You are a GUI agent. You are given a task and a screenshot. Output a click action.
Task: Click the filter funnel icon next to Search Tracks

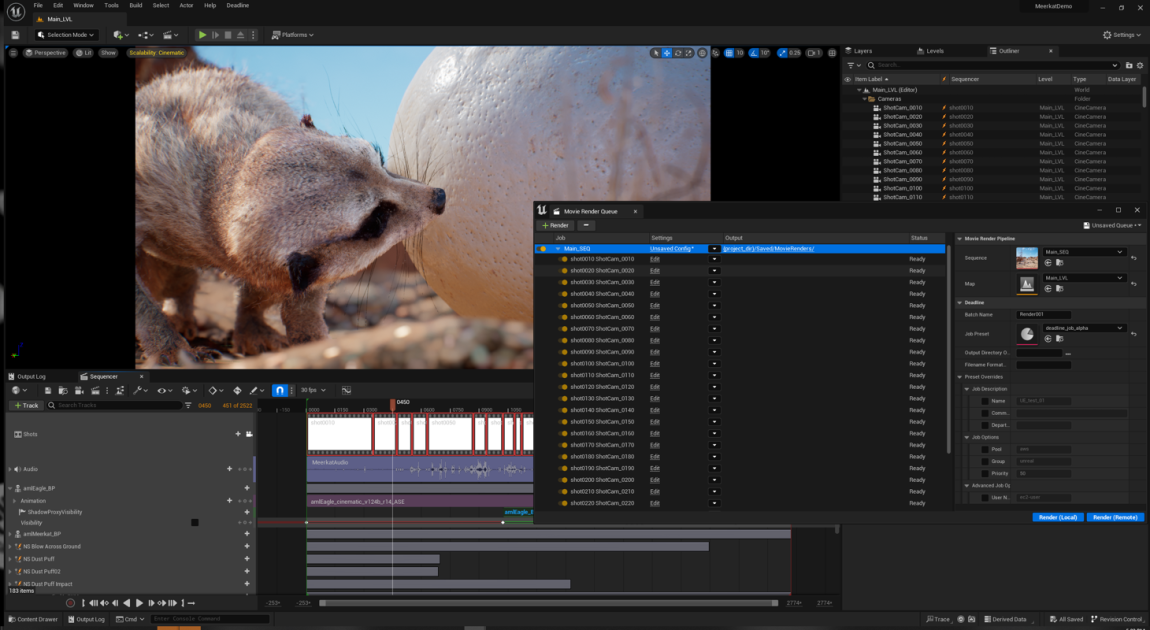188,405
